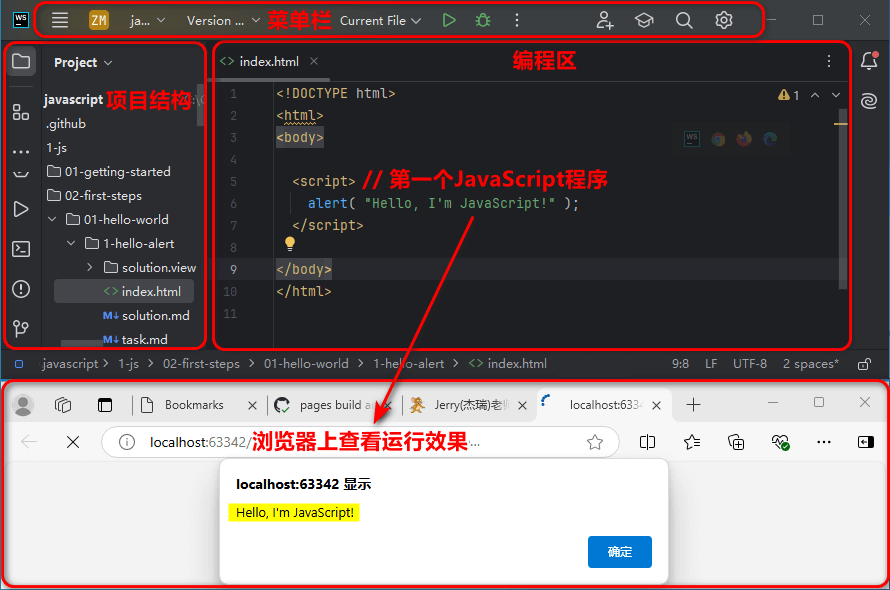Open the Terminal tool window

click(x=20, y=249)
